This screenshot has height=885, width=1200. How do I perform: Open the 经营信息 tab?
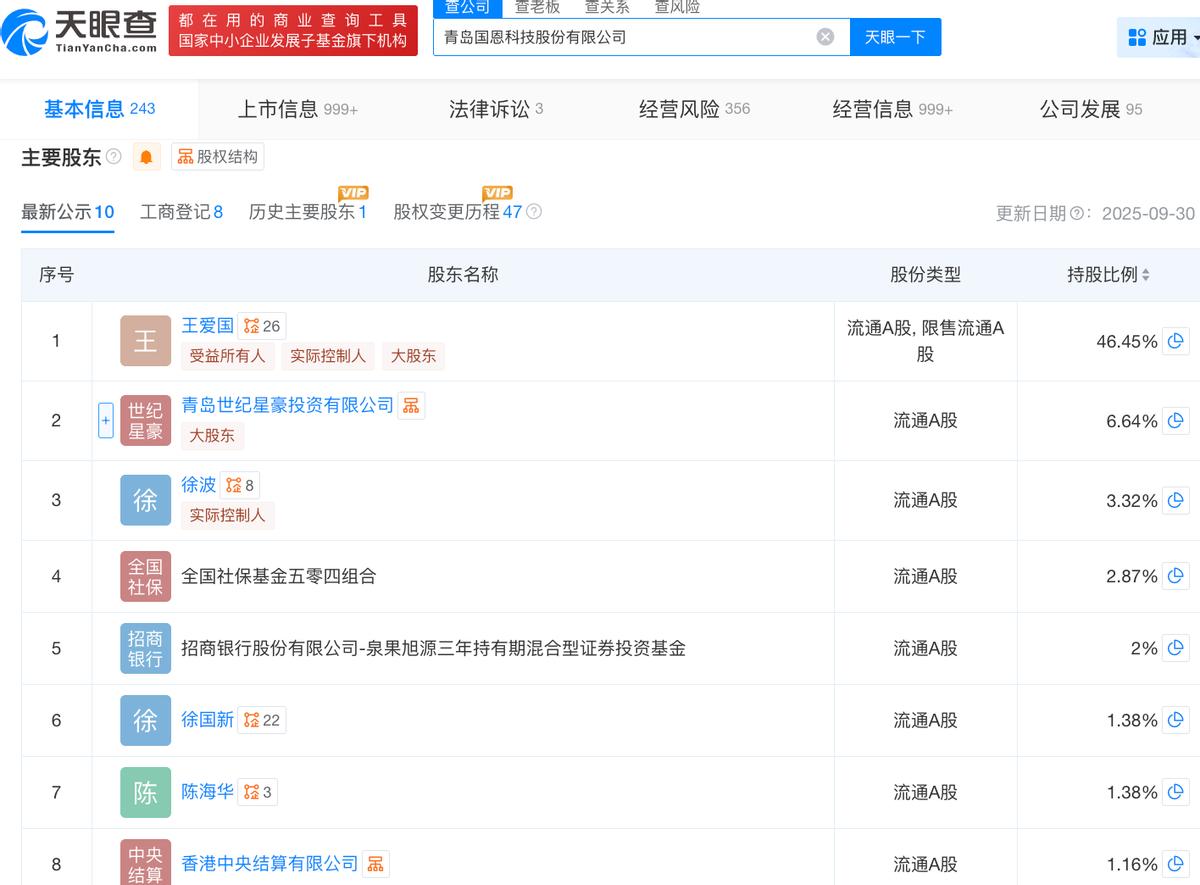[x=892, y=109]
